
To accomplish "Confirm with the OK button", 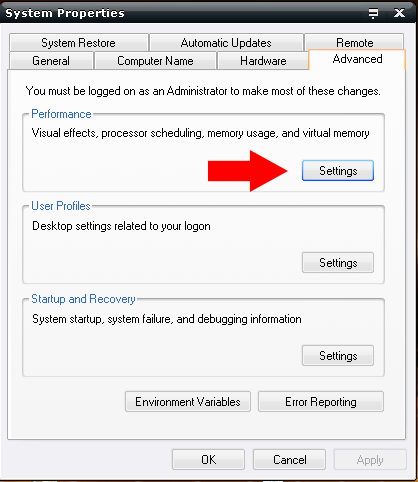I will (208, 460).
